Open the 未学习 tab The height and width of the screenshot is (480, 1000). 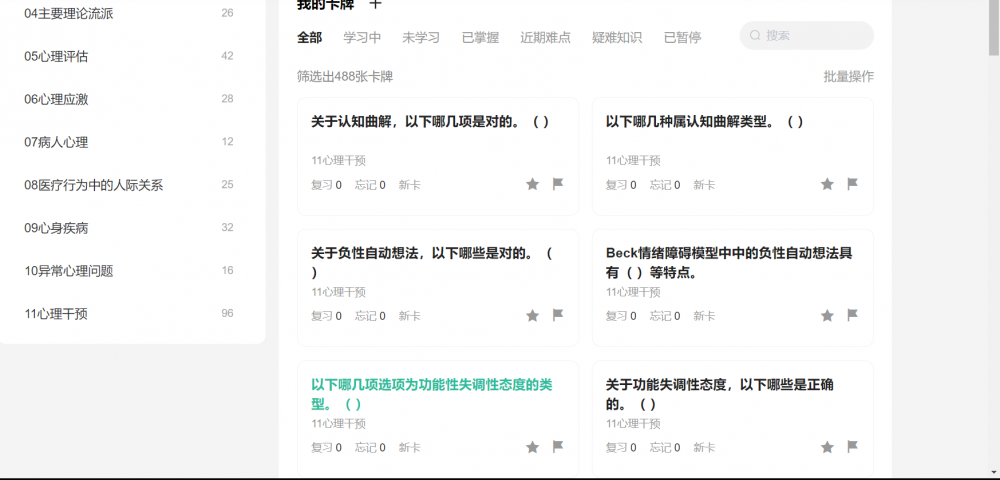pos(421,38)
